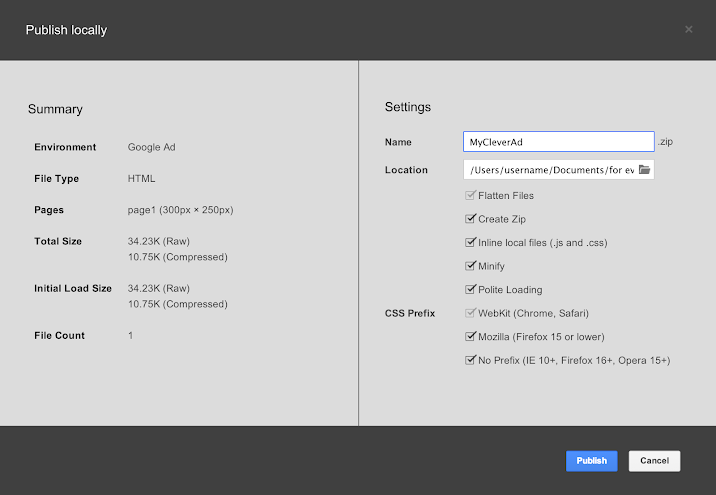Image resolution: width=716 pixels, height=495 pixels.
Task: Click the Settings heading
Action: click(x=407, y=107)
